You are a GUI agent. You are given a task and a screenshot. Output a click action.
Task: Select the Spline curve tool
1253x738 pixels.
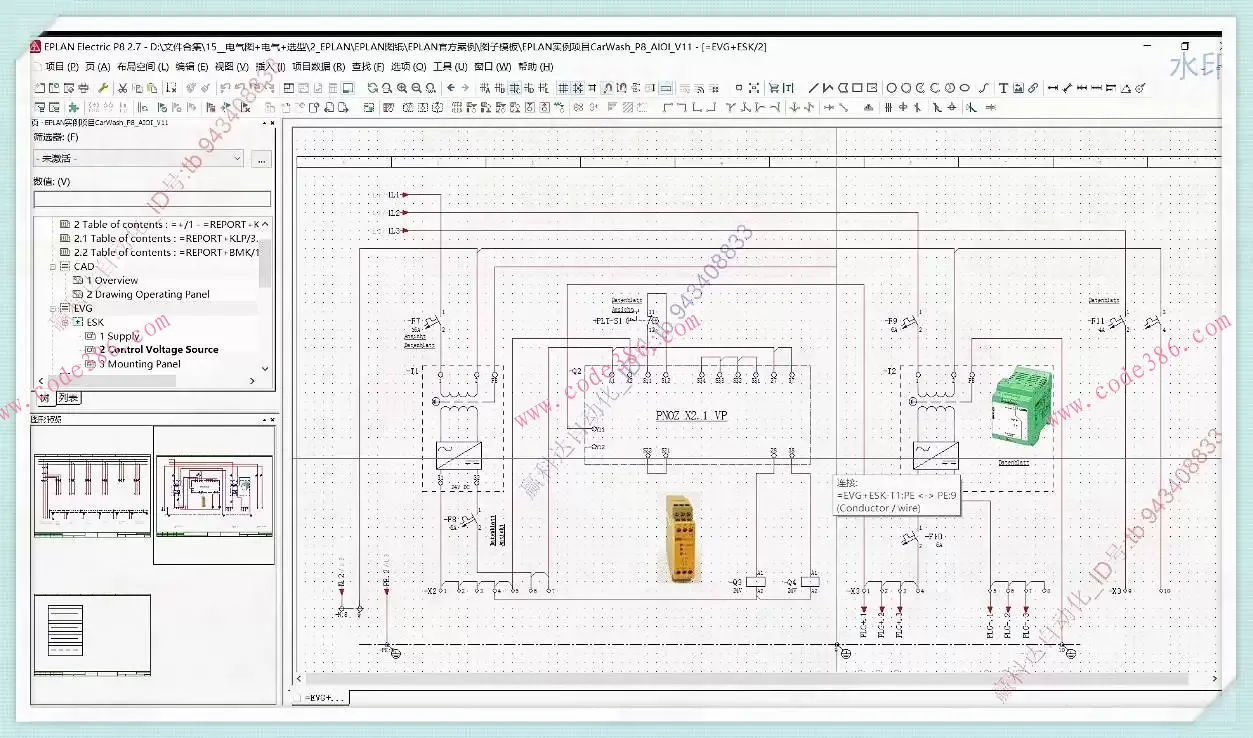[x=982, y=88]
